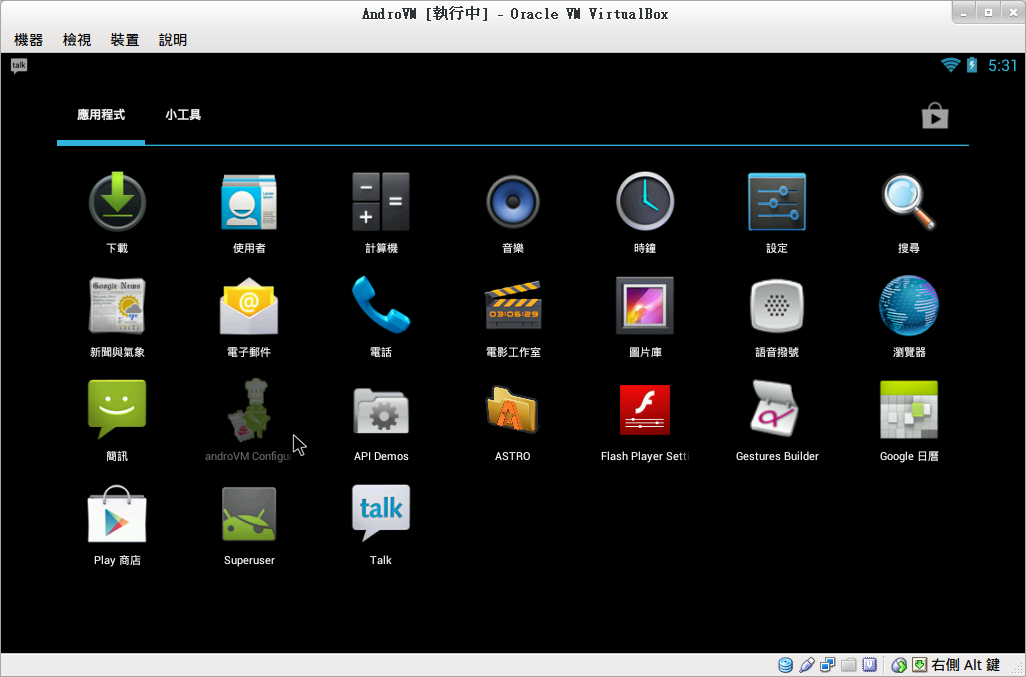Open the 簡訊 messaging app
Image resolution: width=1026 pixels, height=677 pixels.
pos(117,421)
